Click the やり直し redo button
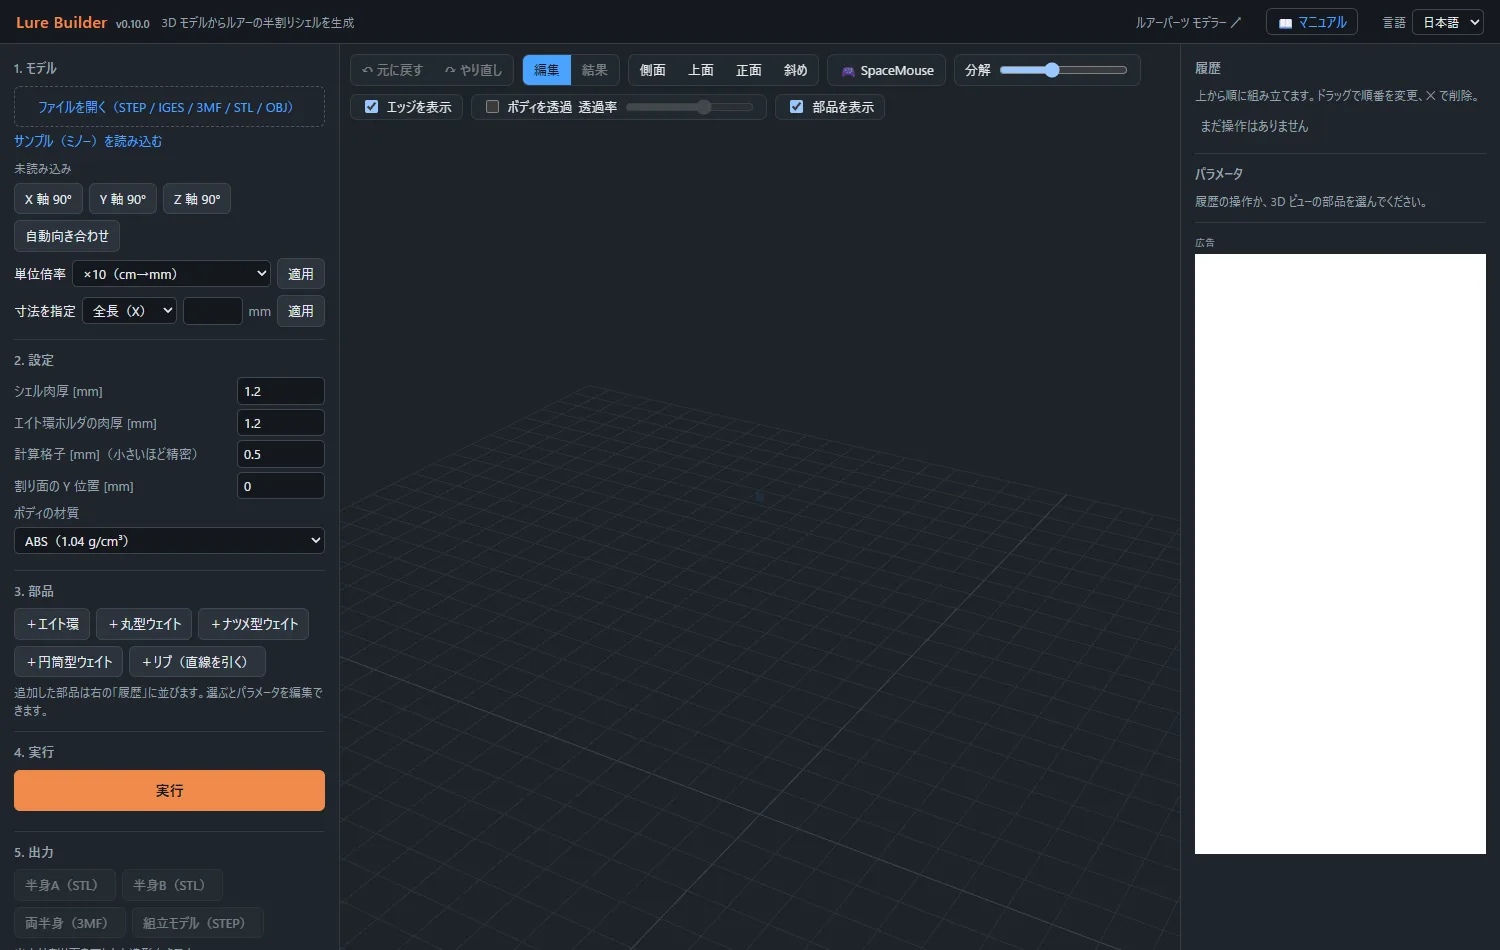The width and height of the screenshot is (1500, 950). tap(473, 70)
